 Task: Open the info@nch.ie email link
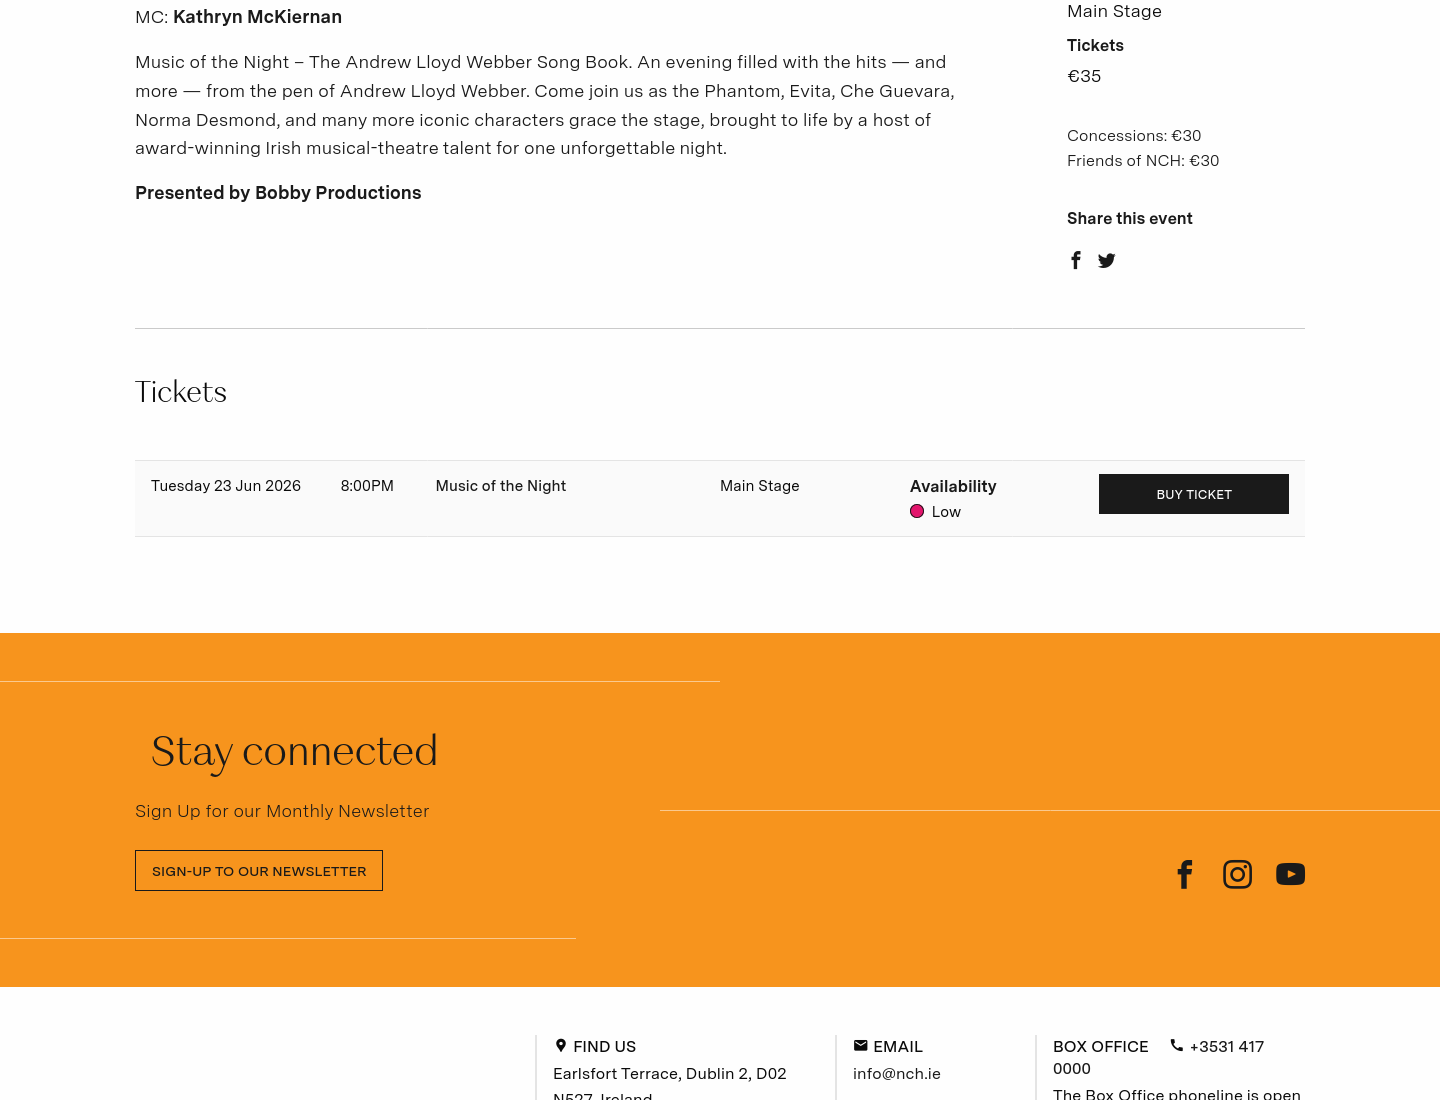pos(897,1073)
